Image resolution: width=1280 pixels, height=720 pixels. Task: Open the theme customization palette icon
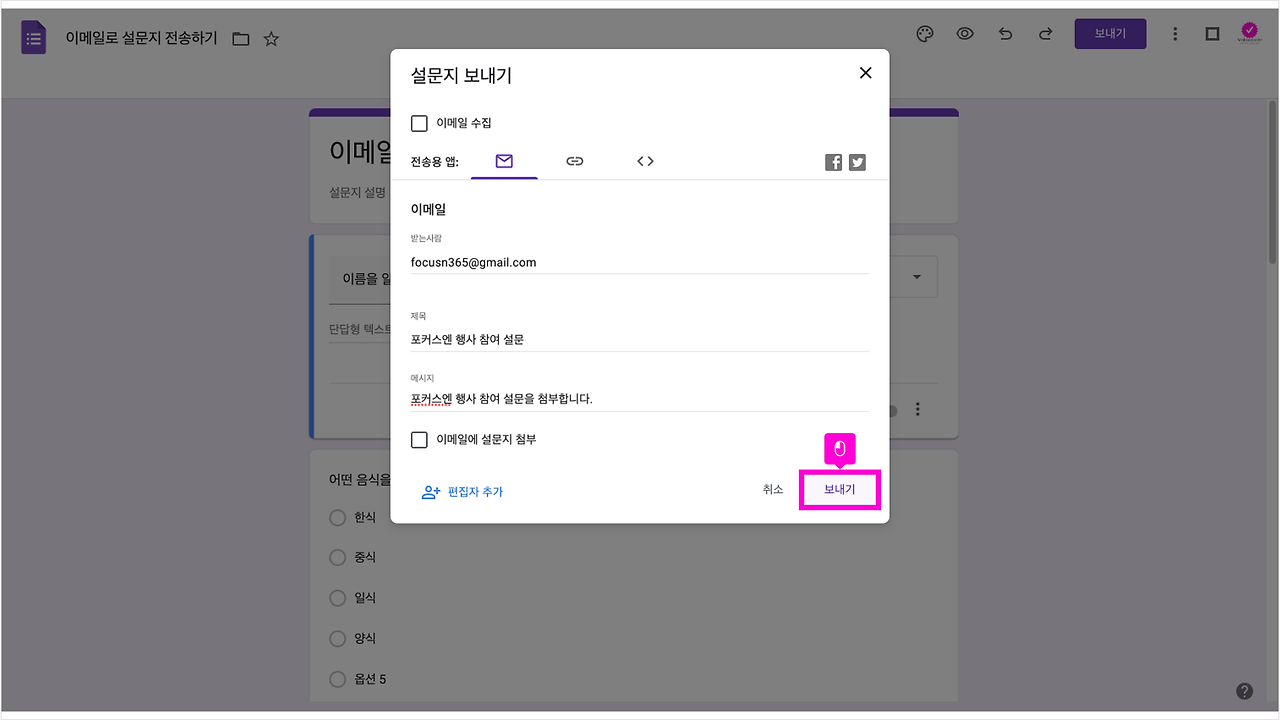tap(924, 33)
